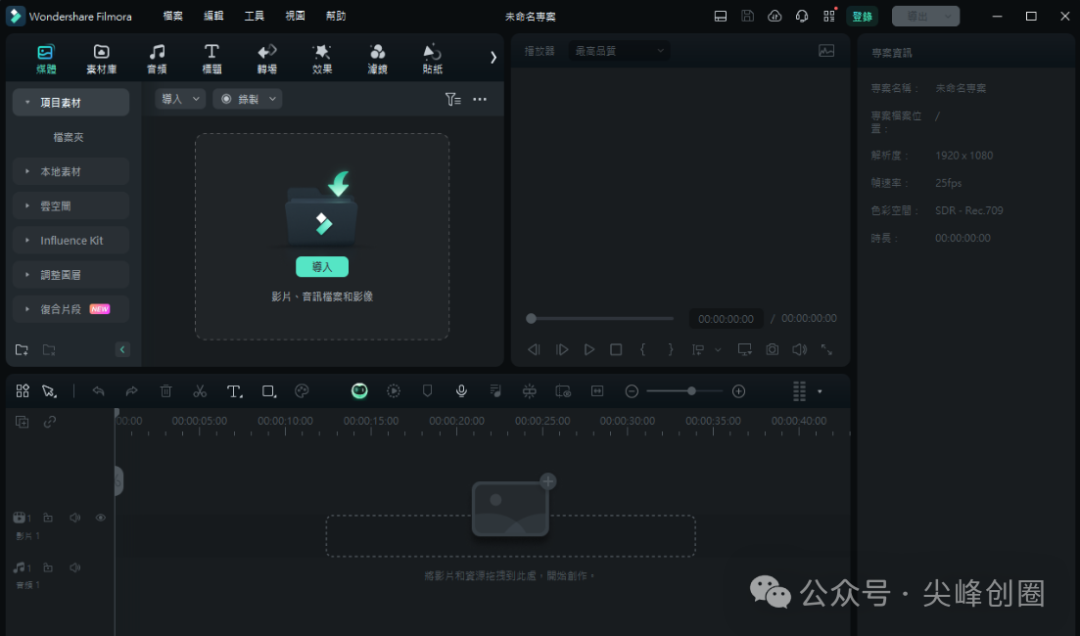
Task: Zoom out the timeline
Action: point(632,391)
